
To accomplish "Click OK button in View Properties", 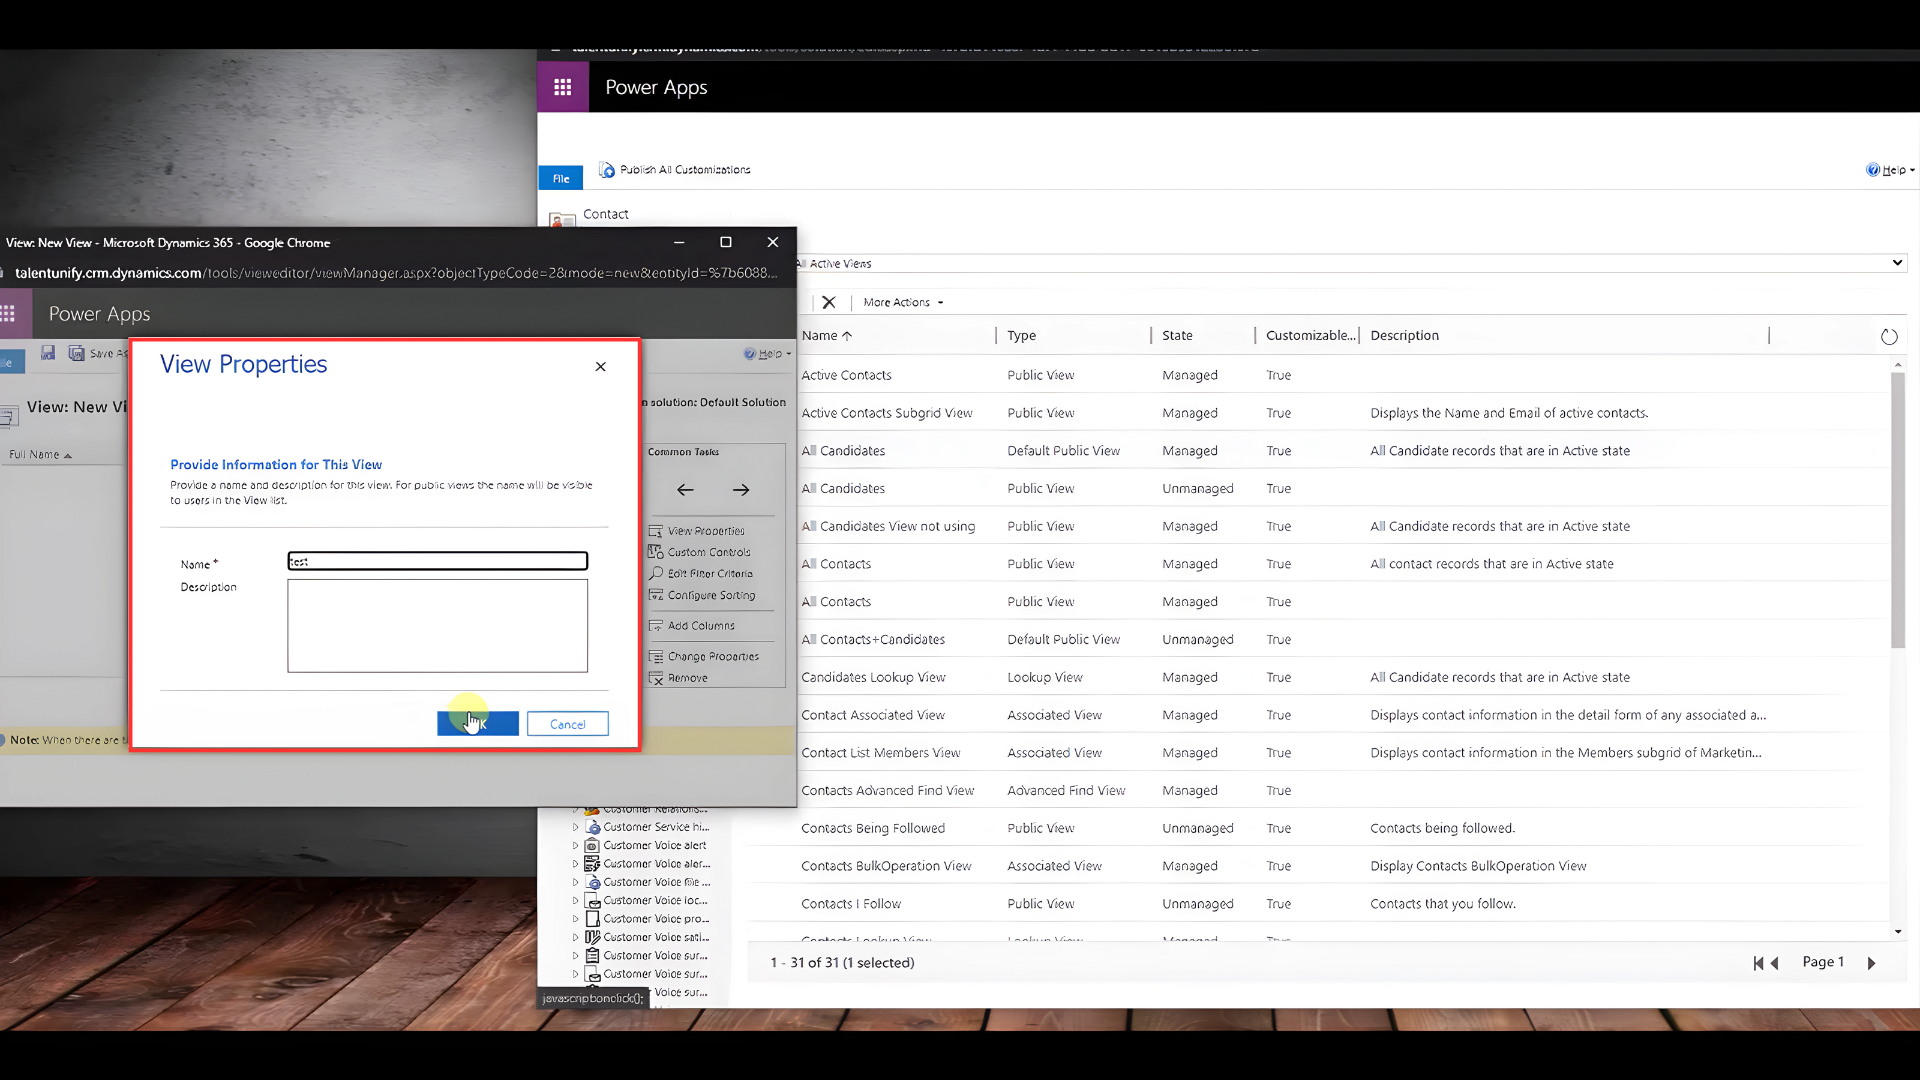I will click(478, 724).
